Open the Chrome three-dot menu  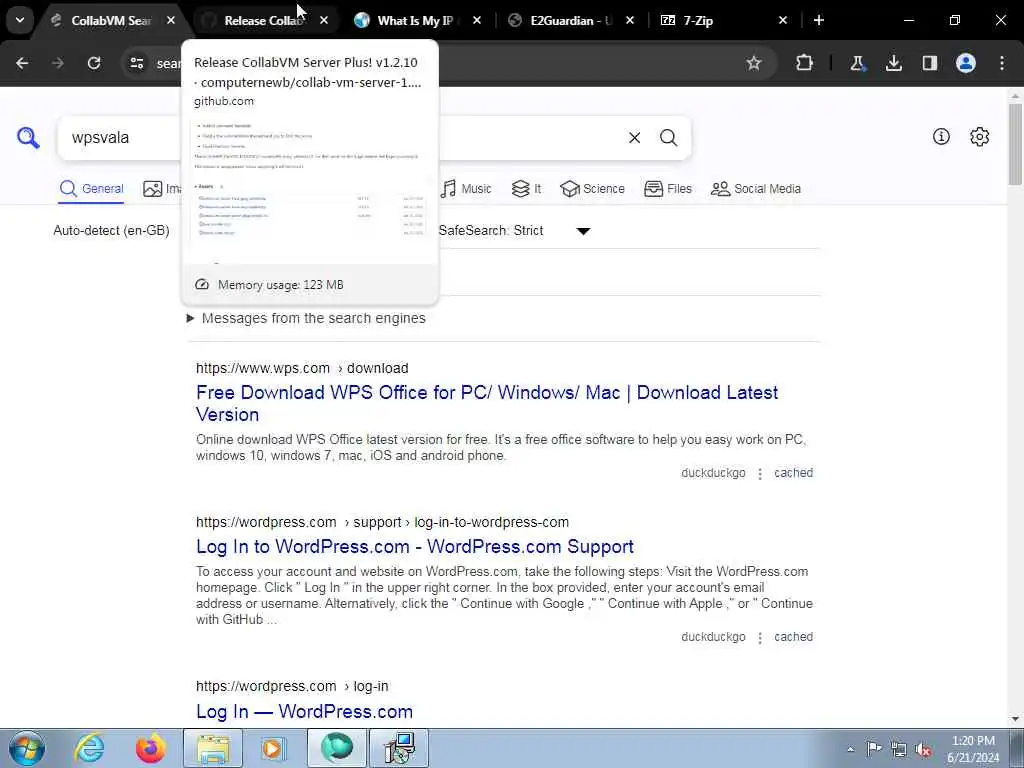(x=1002, y=63)
